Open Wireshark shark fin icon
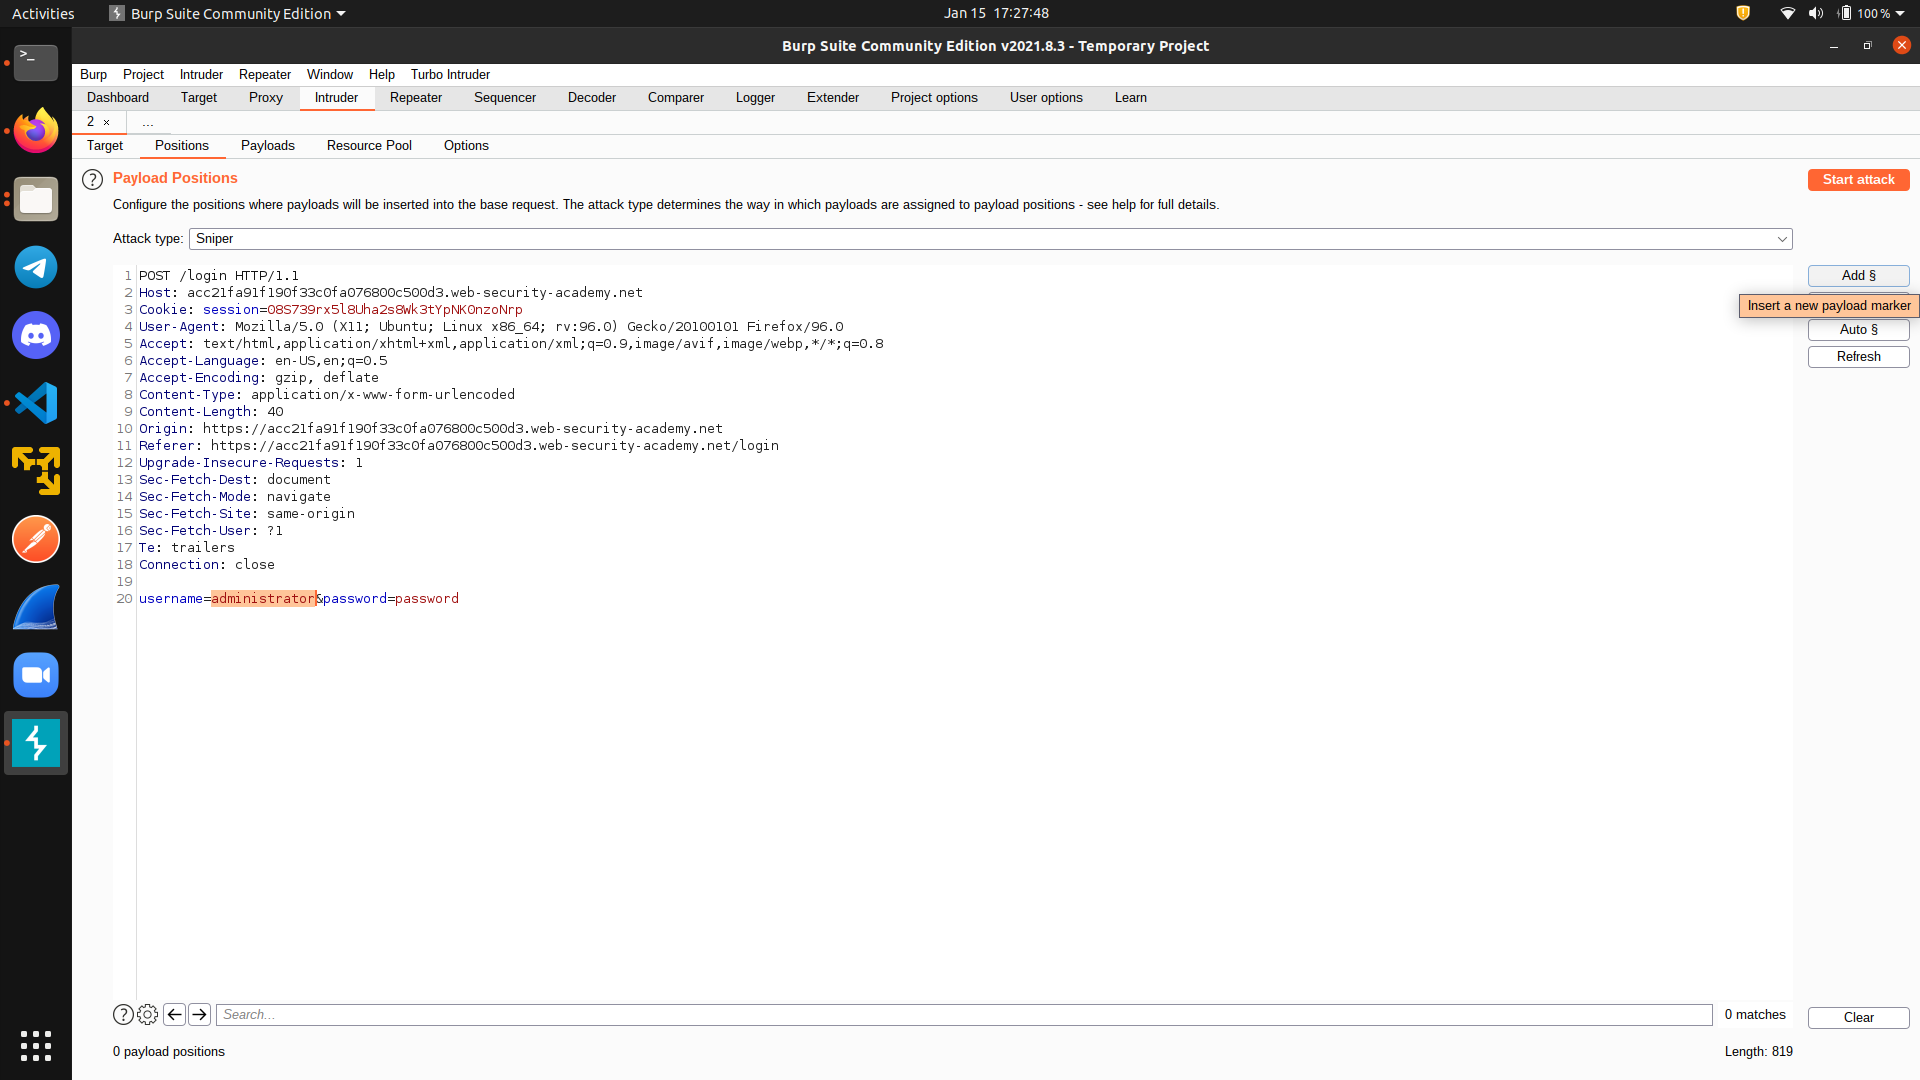The image size is (1920, 1080). point(36,607)
